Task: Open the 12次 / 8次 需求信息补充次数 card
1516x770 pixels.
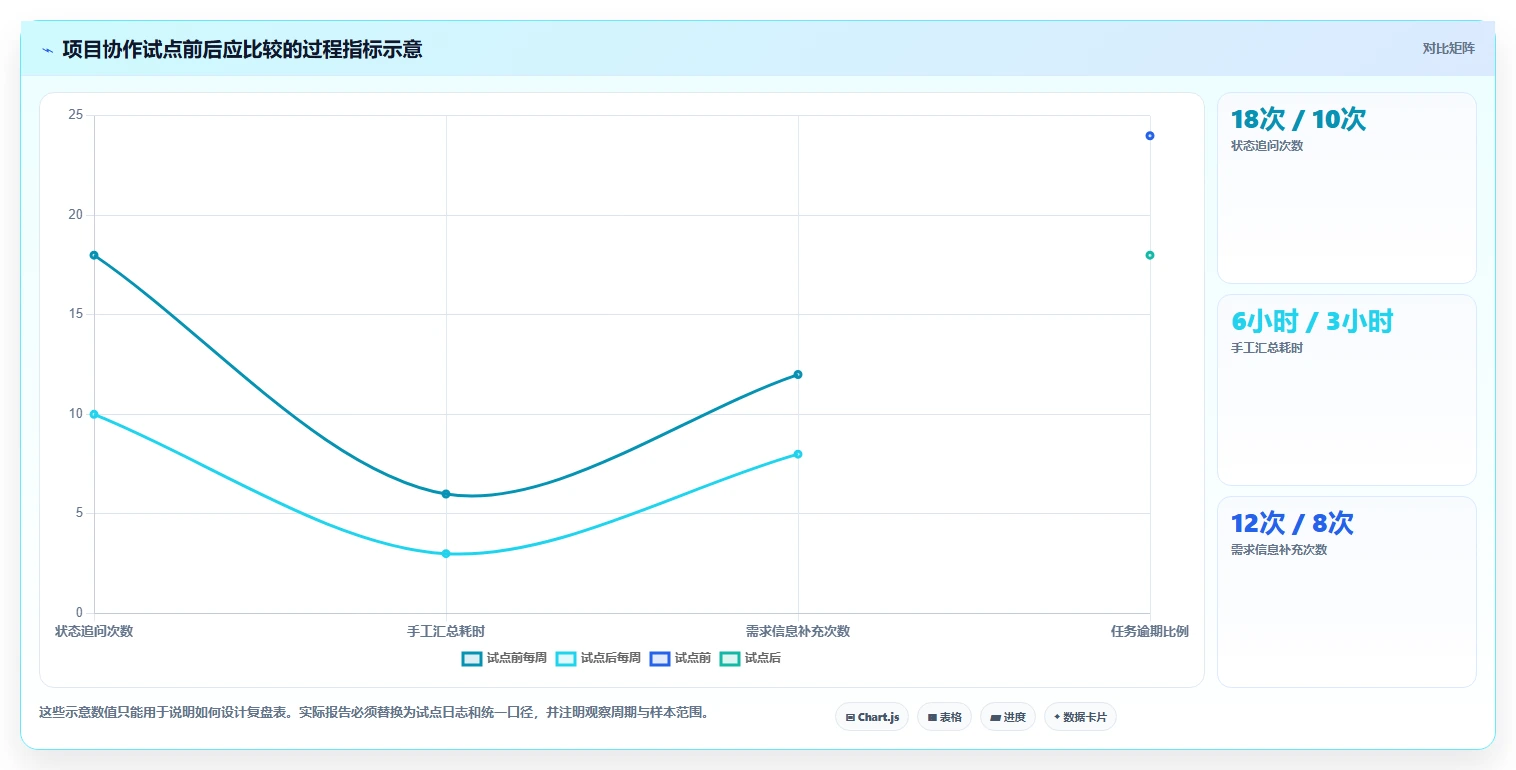Action: click(1346, 592)
